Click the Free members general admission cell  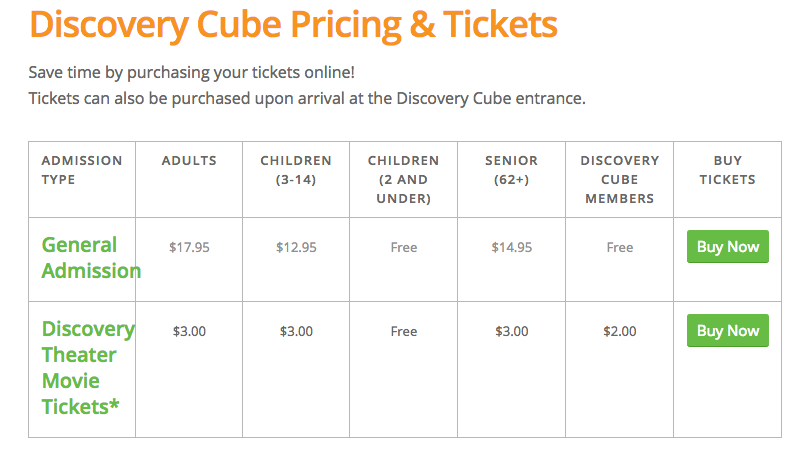click(x=620, y=247)
